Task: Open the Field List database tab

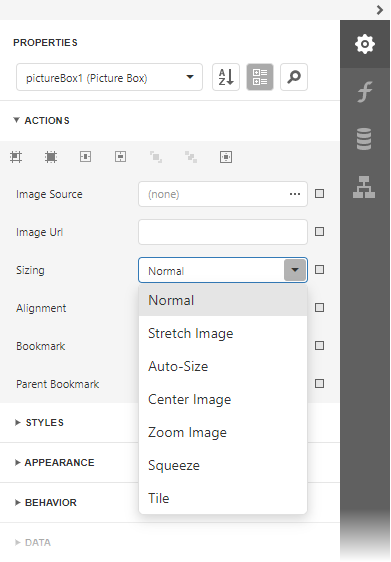Action: coord(364,139)
